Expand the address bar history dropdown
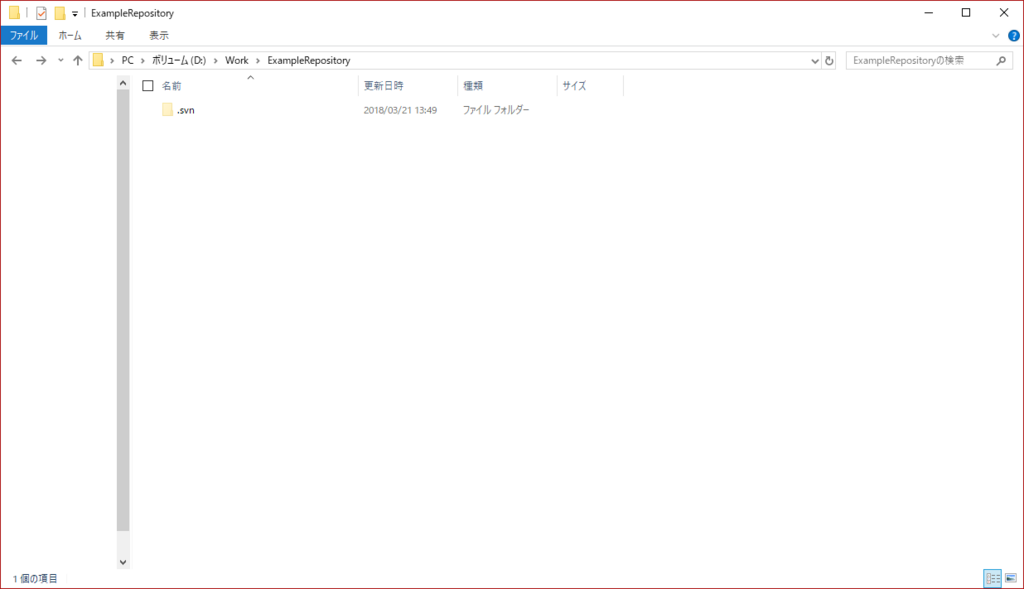The image size is (1024, 589). 814,61
